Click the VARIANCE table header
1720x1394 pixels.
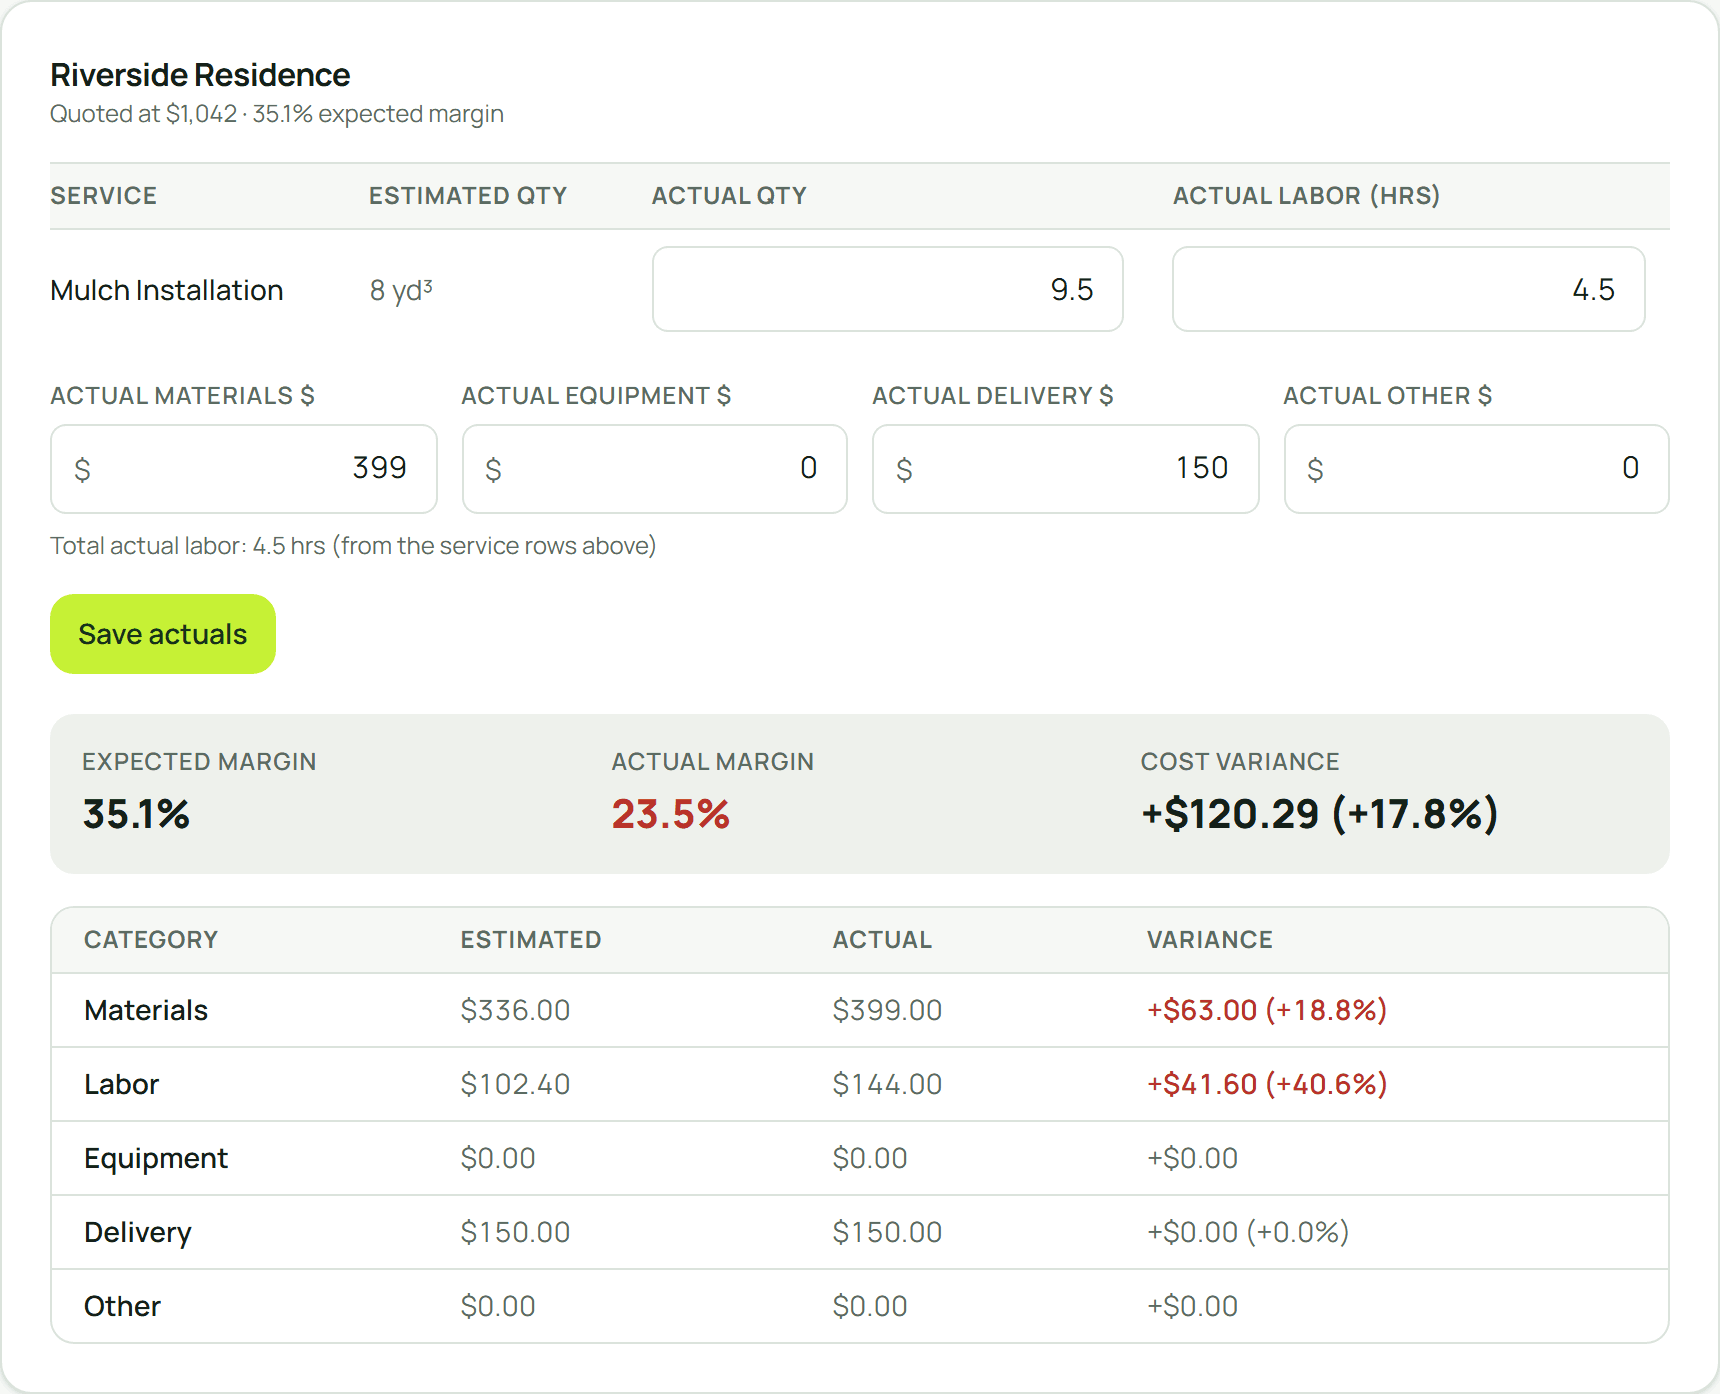coord(1210,940)
